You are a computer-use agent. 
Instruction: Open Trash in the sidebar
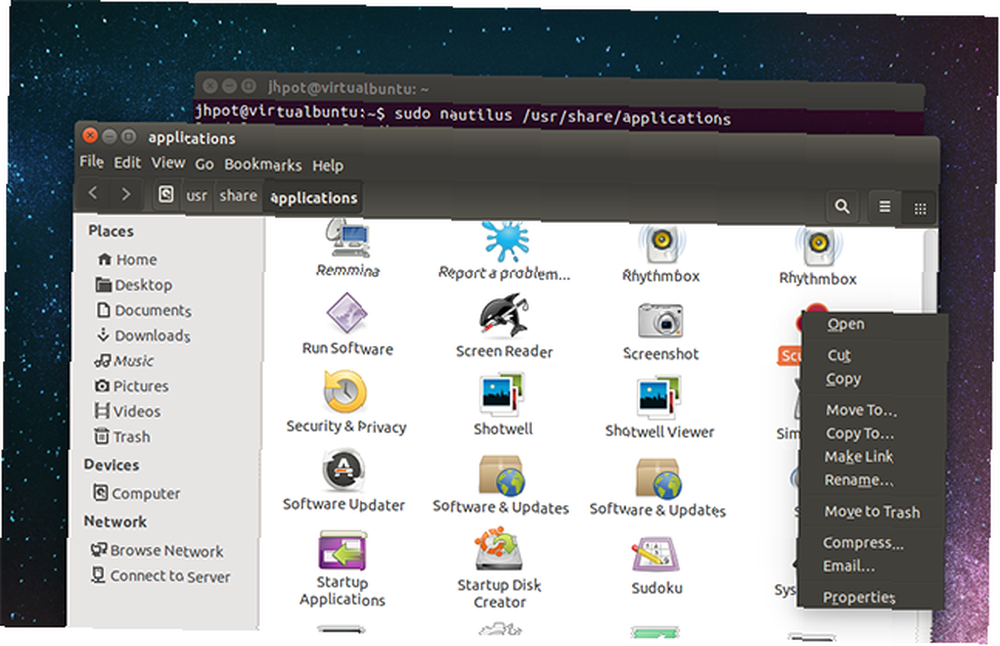pos(122,437)
